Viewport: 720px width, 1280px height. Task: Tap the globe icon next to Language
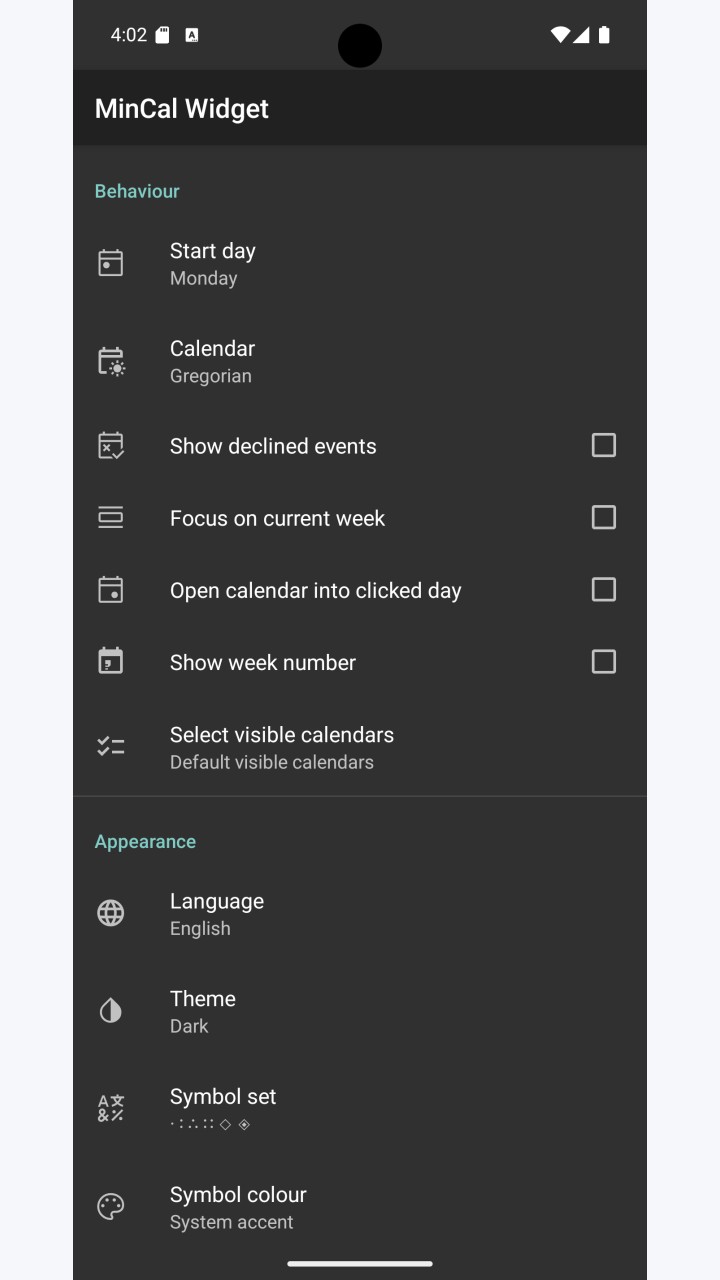pos(111,913)
